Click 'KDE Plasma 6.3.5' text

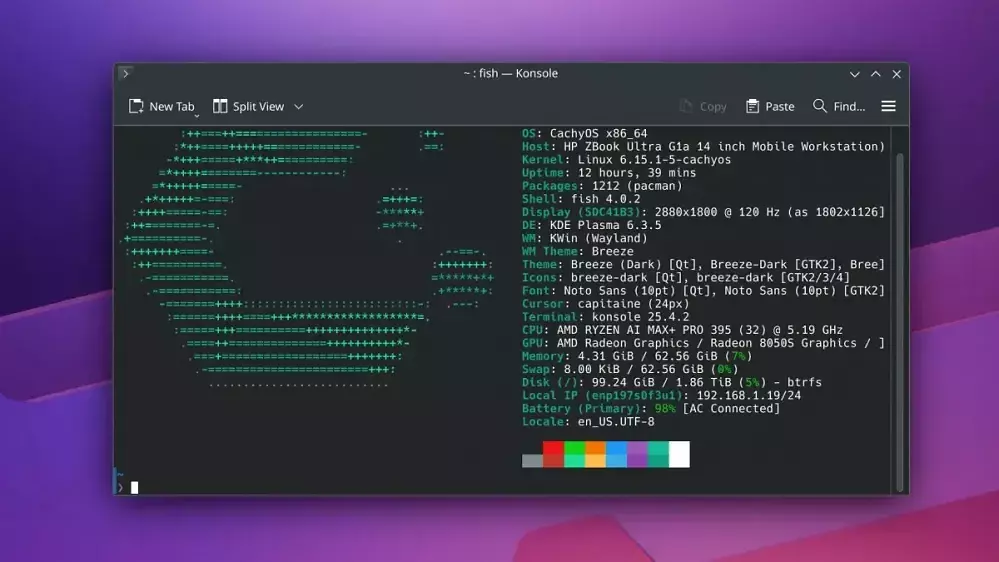coord(606,225)
